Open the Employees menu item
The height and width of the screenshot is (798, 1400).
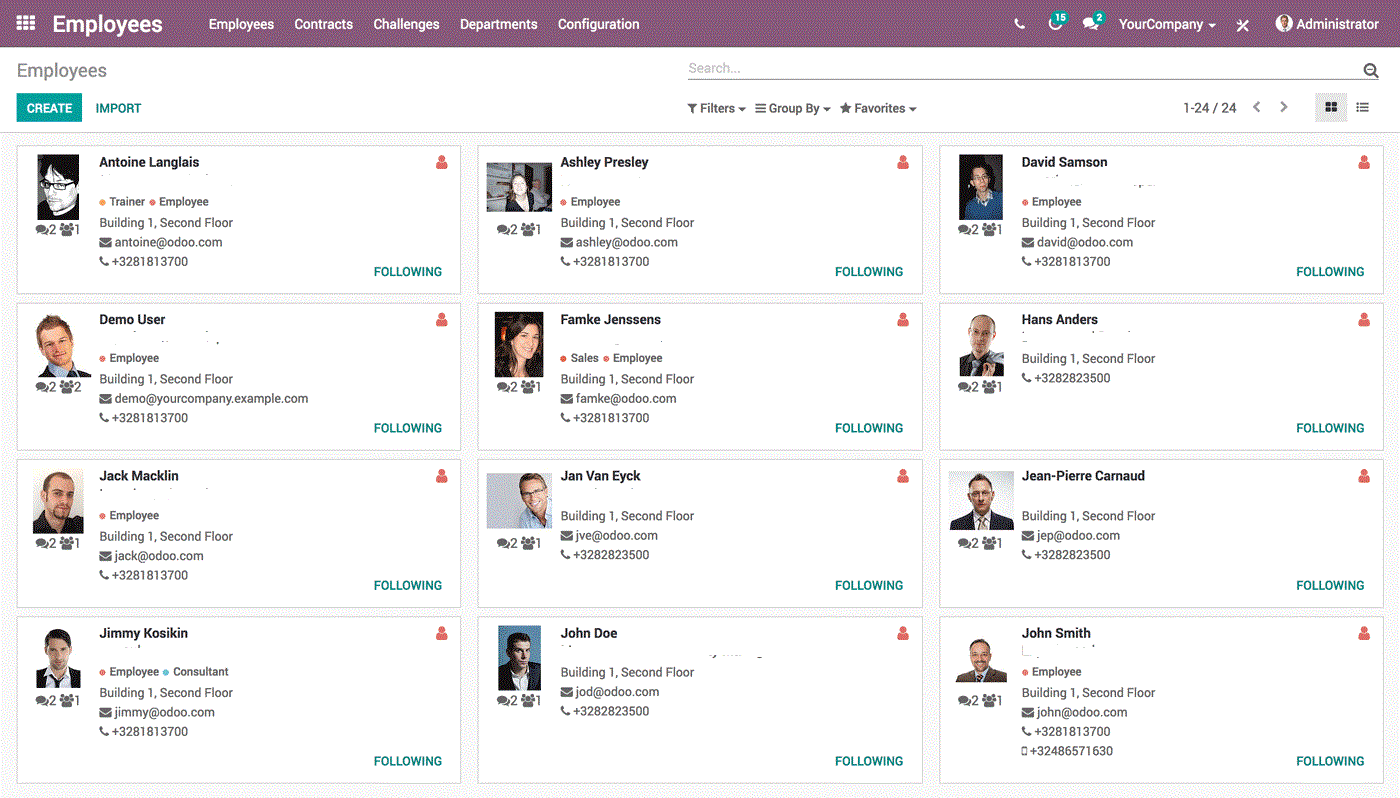click(x=241, y=24)
